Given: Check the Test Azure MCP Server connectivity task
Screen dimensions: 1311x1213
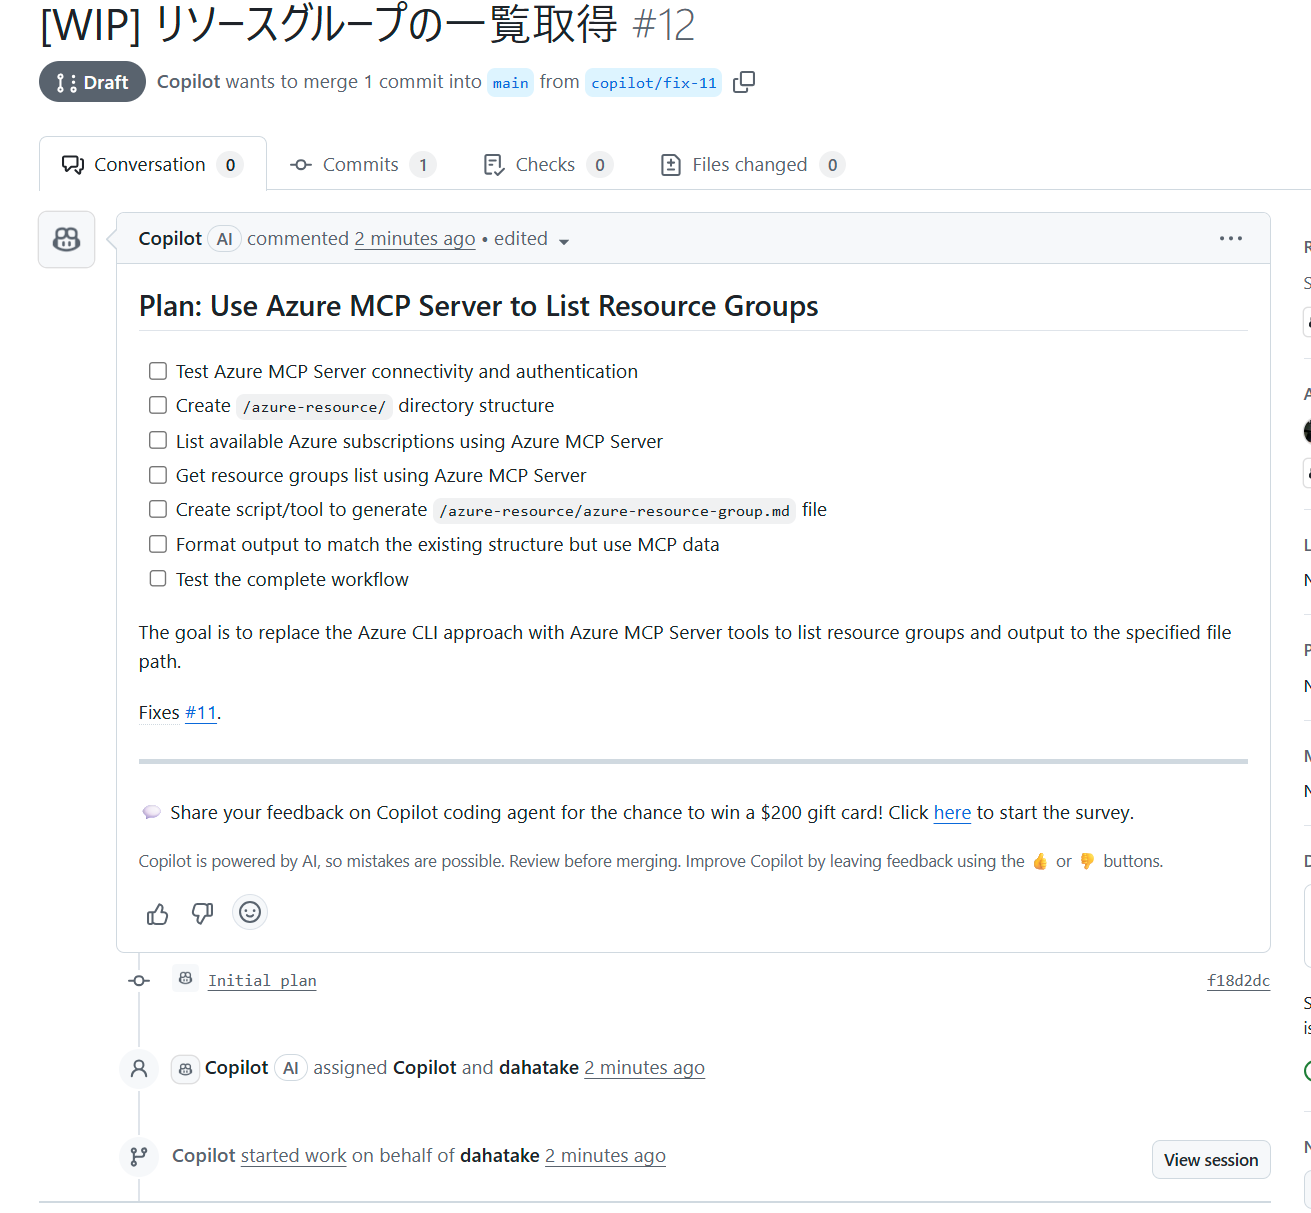Looking at the screenshot, I should click(158, 370).
